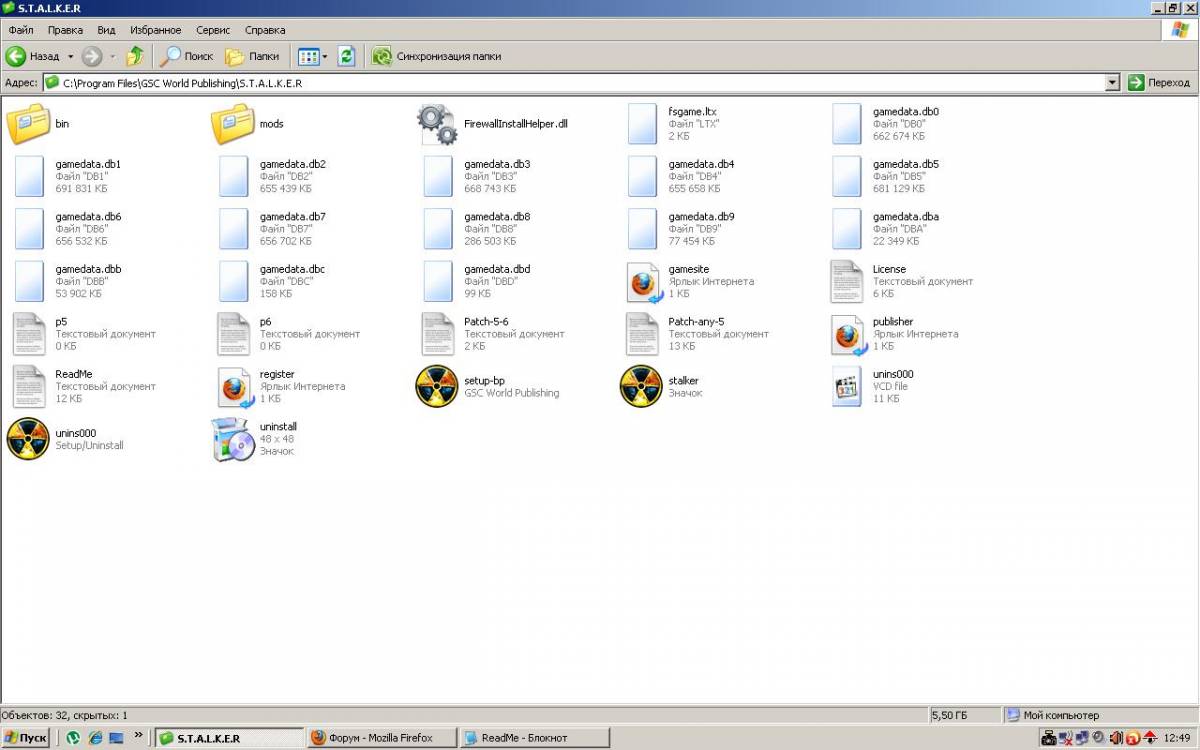
Task: Go up one folder level
Action: click(135, 56)
